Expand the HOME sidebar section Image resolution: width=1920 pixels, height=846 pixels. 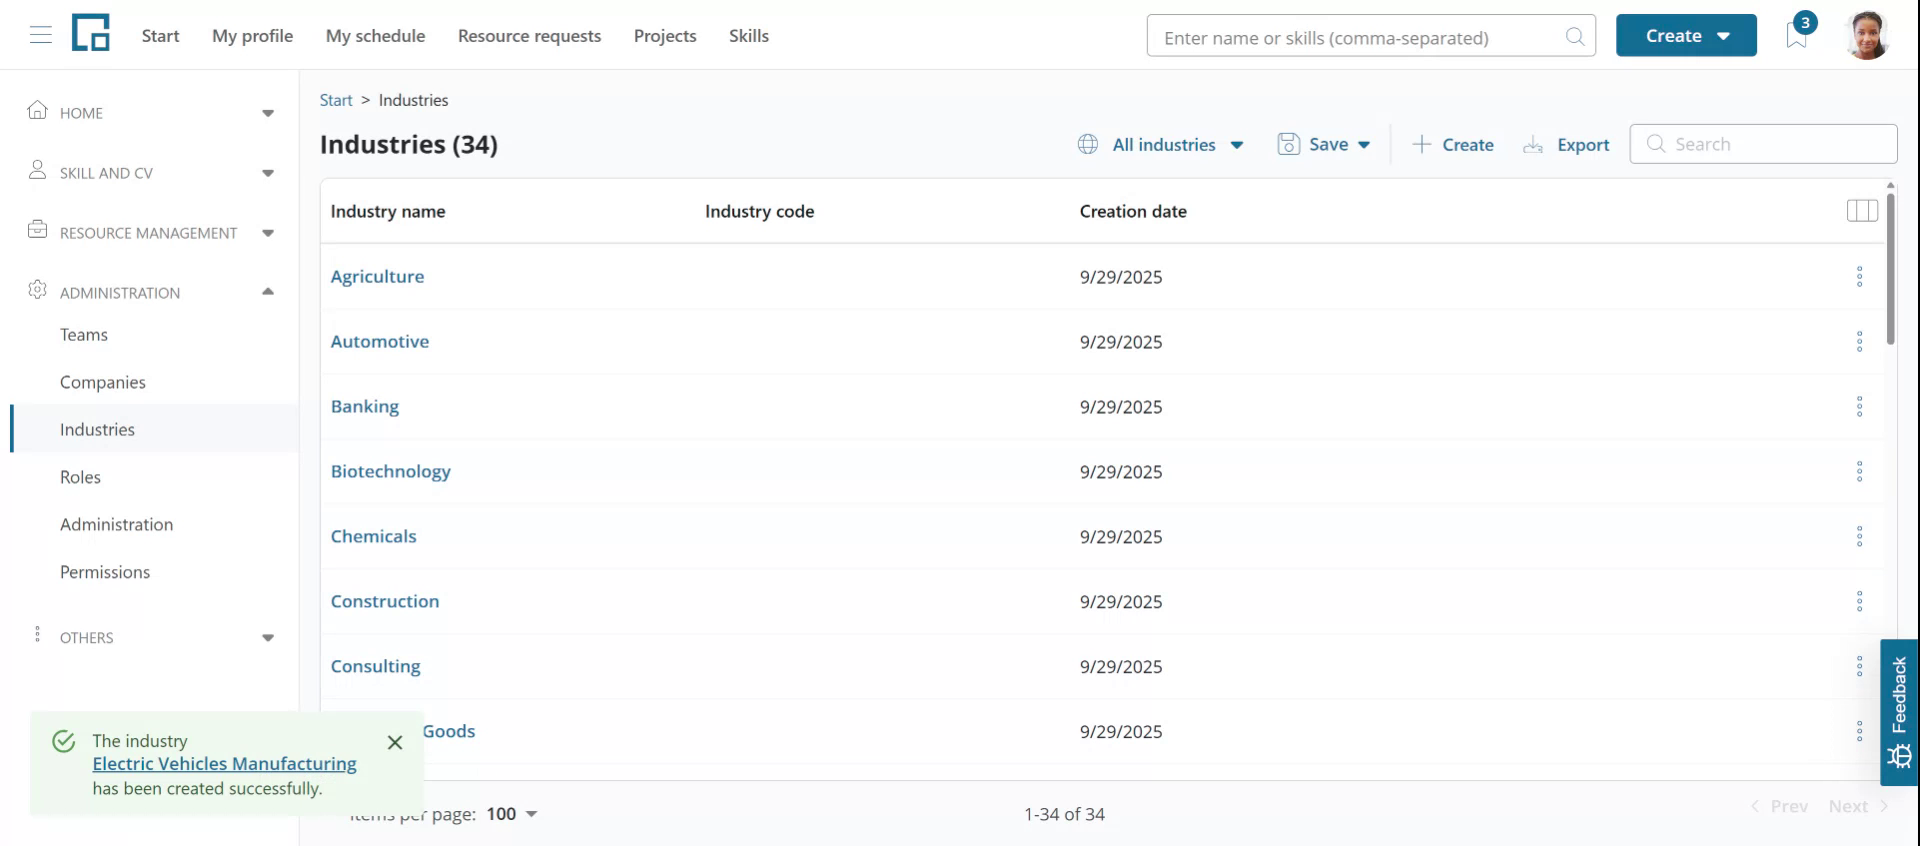(268, 113)
